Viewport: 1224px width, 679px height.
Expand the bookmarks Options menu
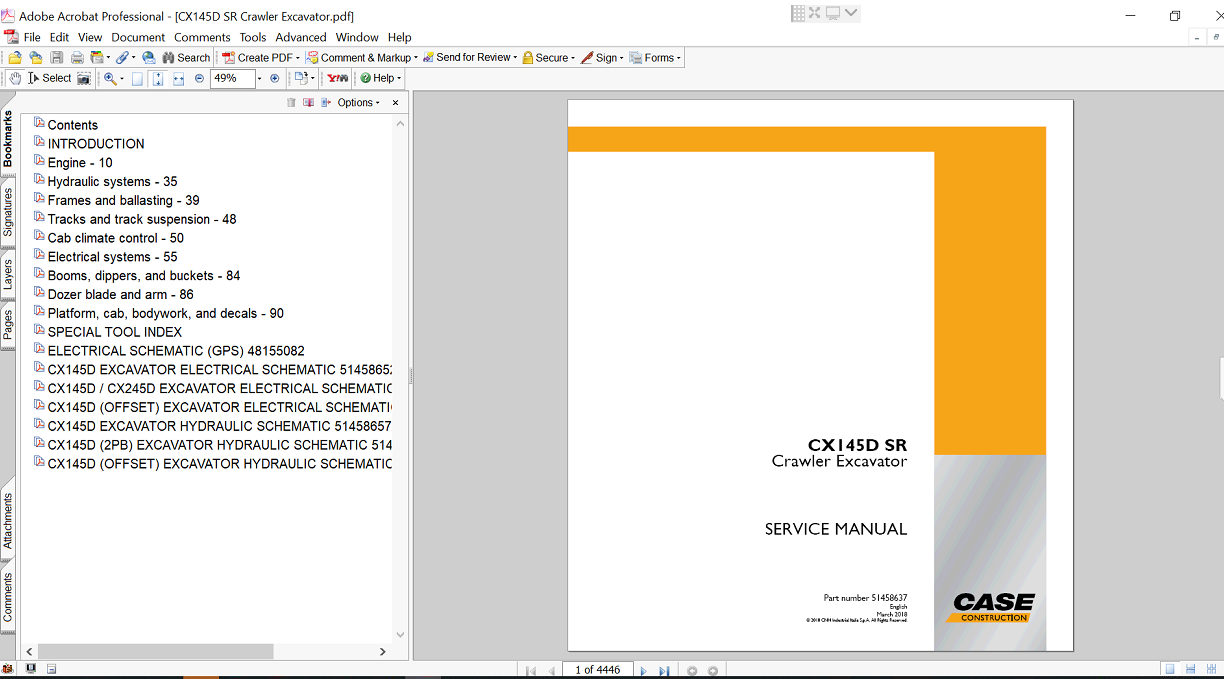(x=358, y=103)
